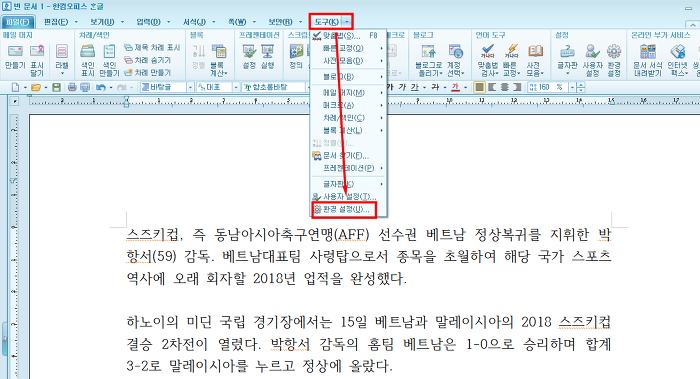Toggle right alignment button
Image resolution: width=700 pixels, height=379 pixels.
click(x=517, y=87)
